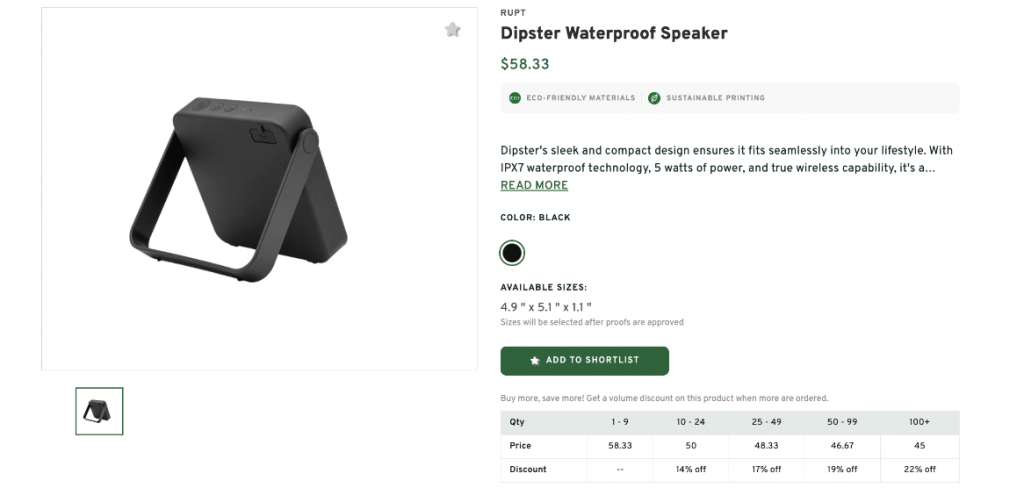Click the $58.33 green price text
Viewport: 1024px width, 495px height.
click(x=525, y=64)
